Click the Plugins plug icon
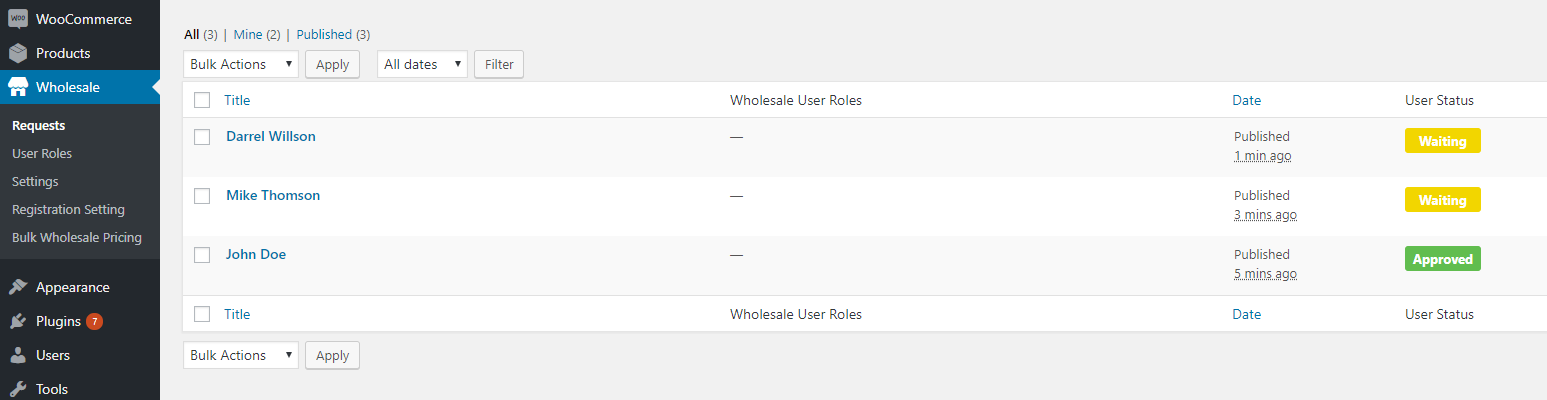The width and height of the screenshot is (1547, 400). pos(18,321)
